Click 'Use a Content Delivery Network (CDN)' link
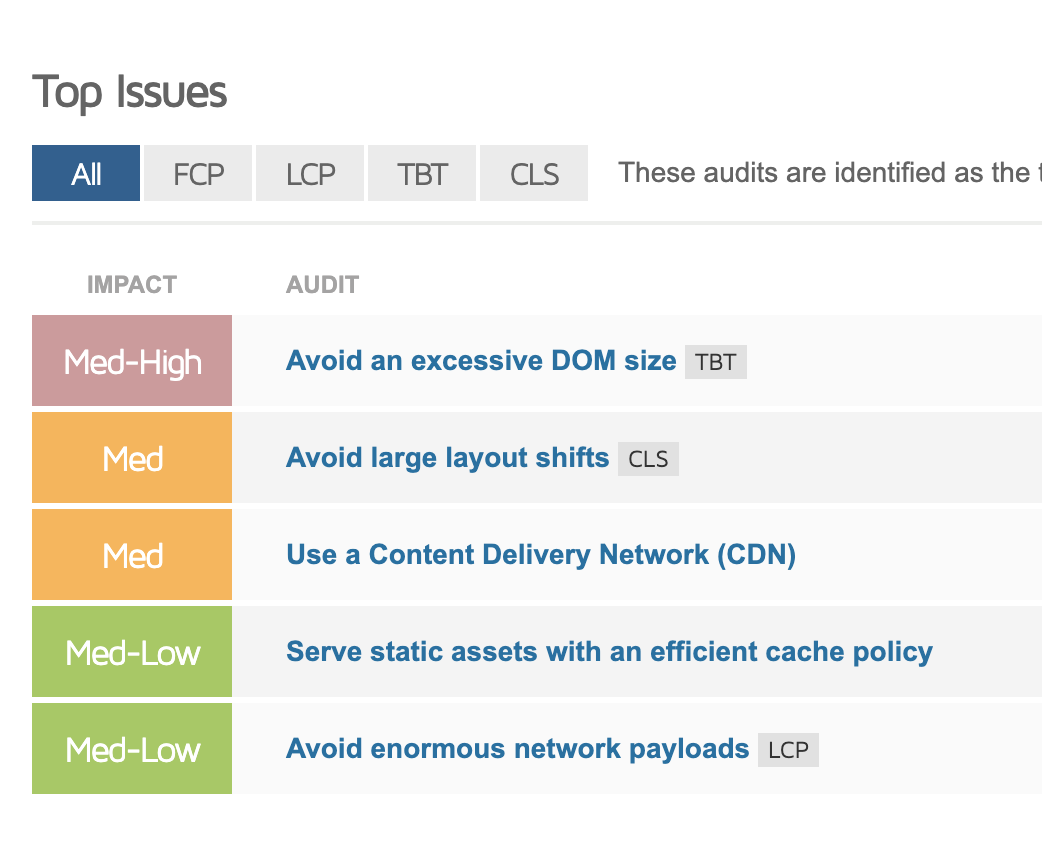1042x866 pixels. (x=540, y=555)
